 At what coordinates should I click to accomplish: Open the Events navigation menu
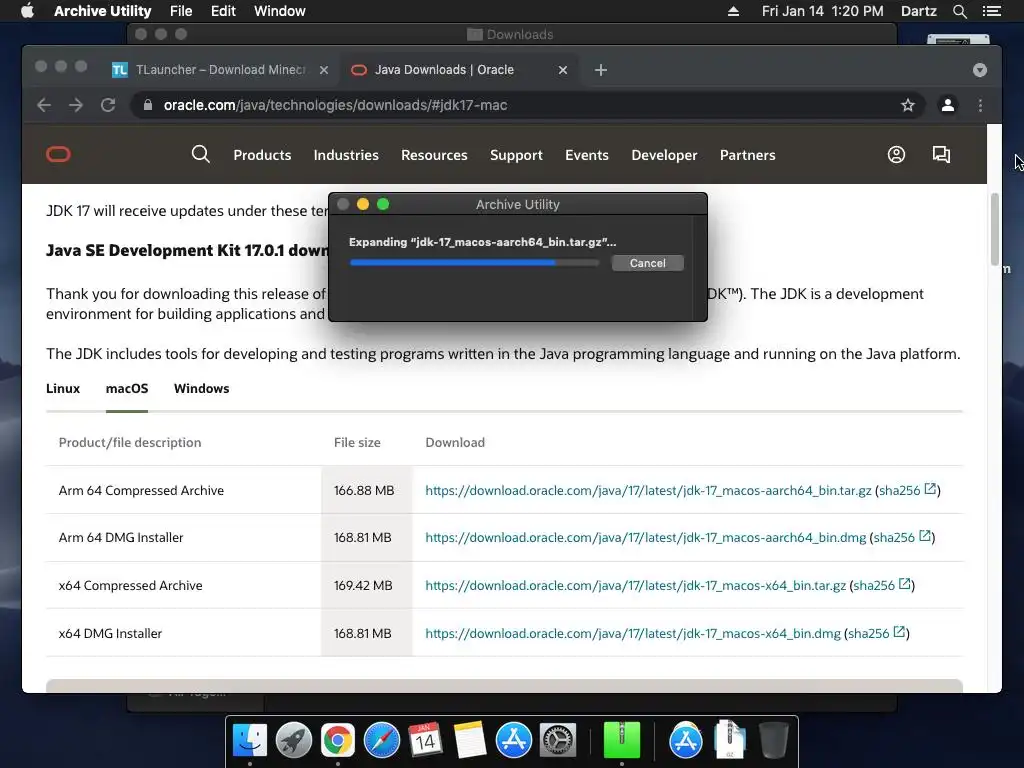click(x=586, y=155)
